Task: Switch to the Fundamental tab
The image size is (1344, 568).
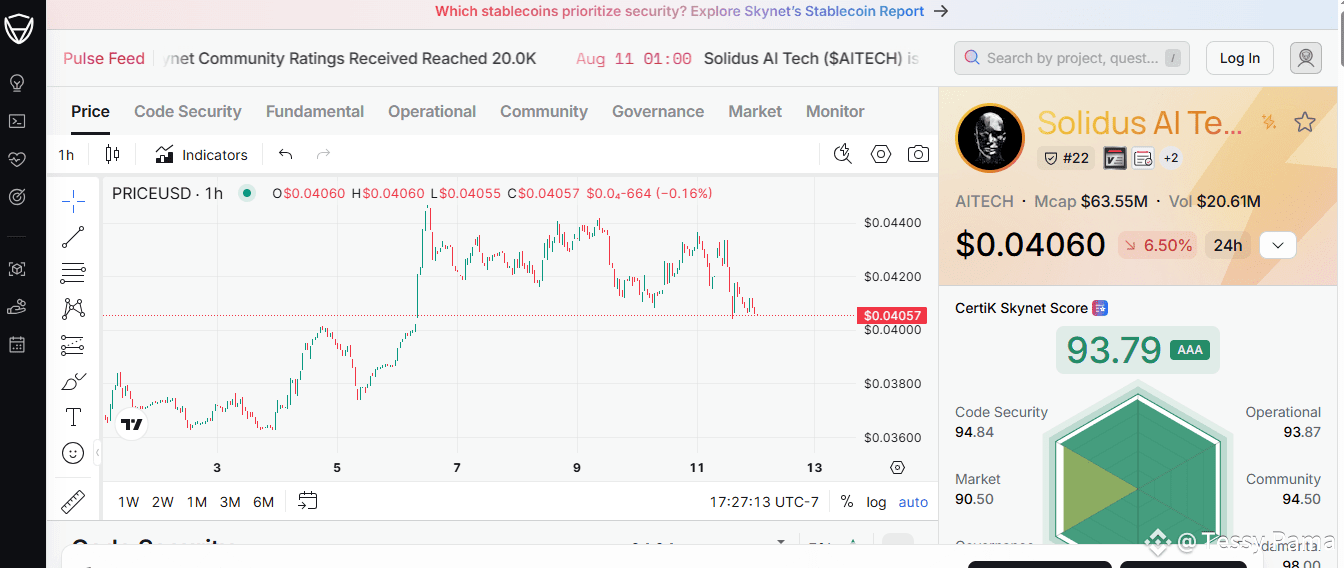Action: [x=315, y=111]
